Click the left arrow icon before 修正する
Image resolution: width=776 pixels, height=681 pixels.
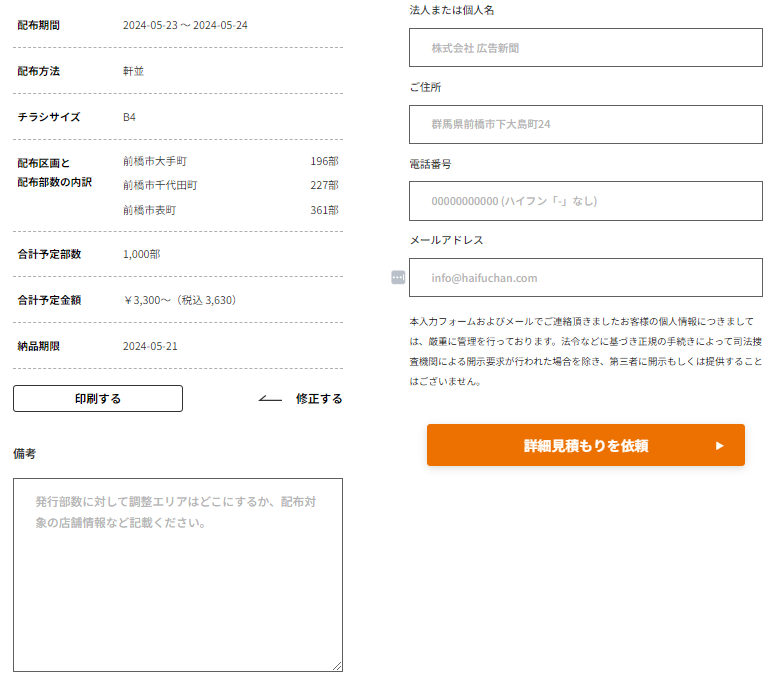270,399
